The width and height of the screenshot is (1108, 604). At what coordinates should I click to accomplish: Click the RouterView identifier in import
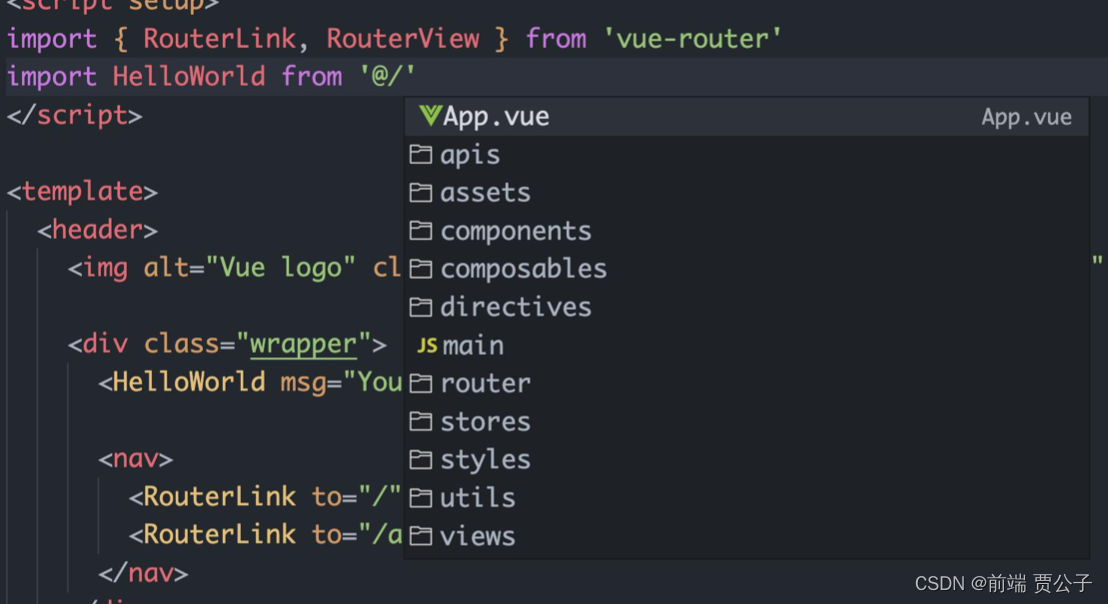click(x=403, y=39)
